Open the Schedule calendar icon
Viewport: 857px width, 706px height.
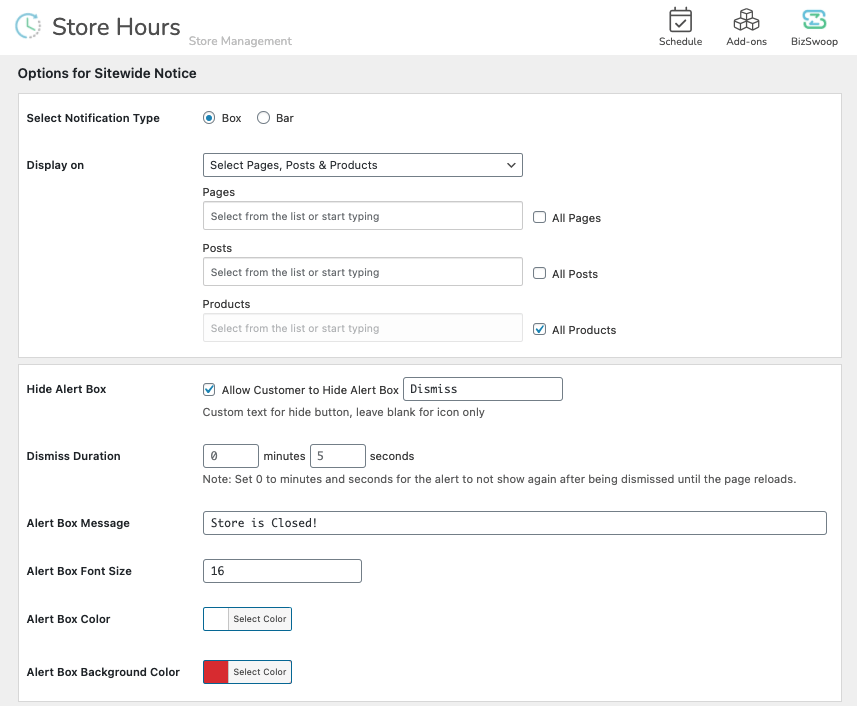click(680, 20)
